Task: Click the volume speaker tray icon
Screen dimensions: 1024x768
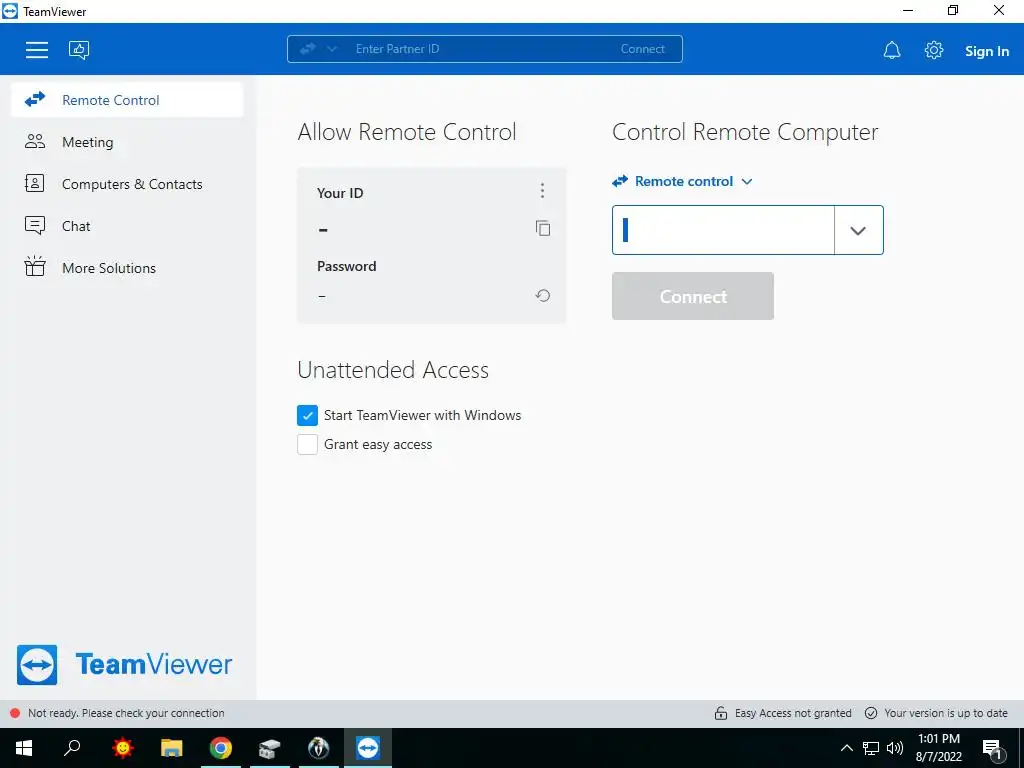Action: (895, 748)
